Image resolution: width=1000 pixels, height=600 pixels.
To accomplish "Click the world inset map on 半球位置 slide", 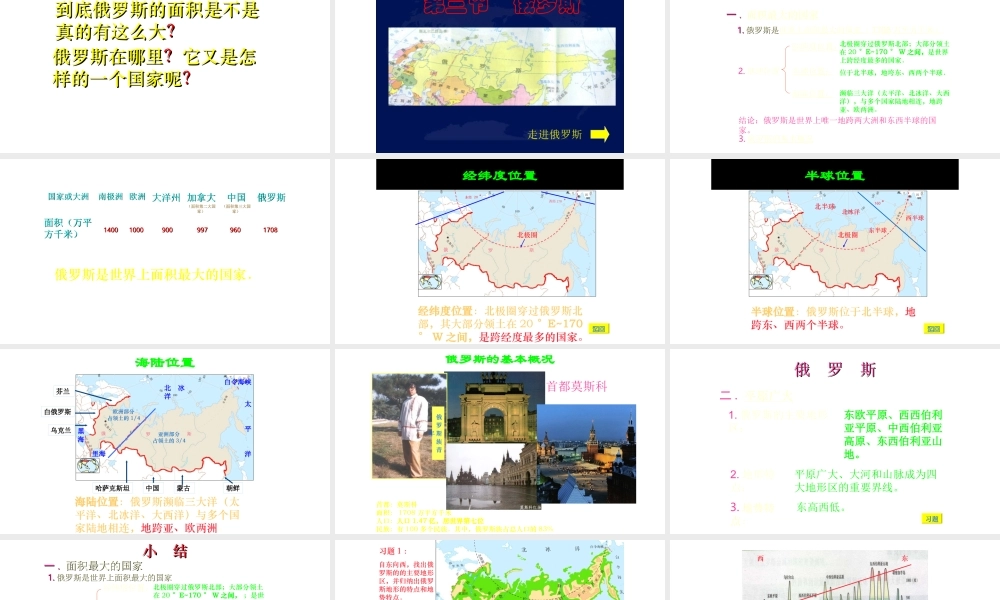I will (x=761, y=282).
